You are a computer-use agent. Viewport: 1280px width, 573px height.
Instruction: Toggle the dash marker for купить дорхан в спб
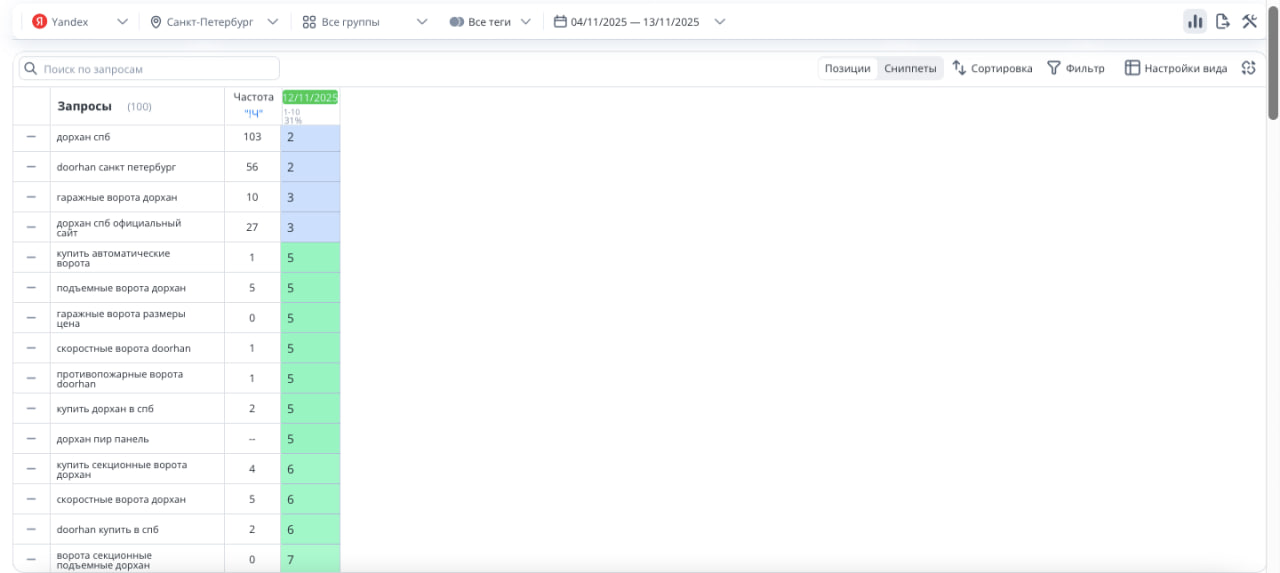(x=31, y=409)
